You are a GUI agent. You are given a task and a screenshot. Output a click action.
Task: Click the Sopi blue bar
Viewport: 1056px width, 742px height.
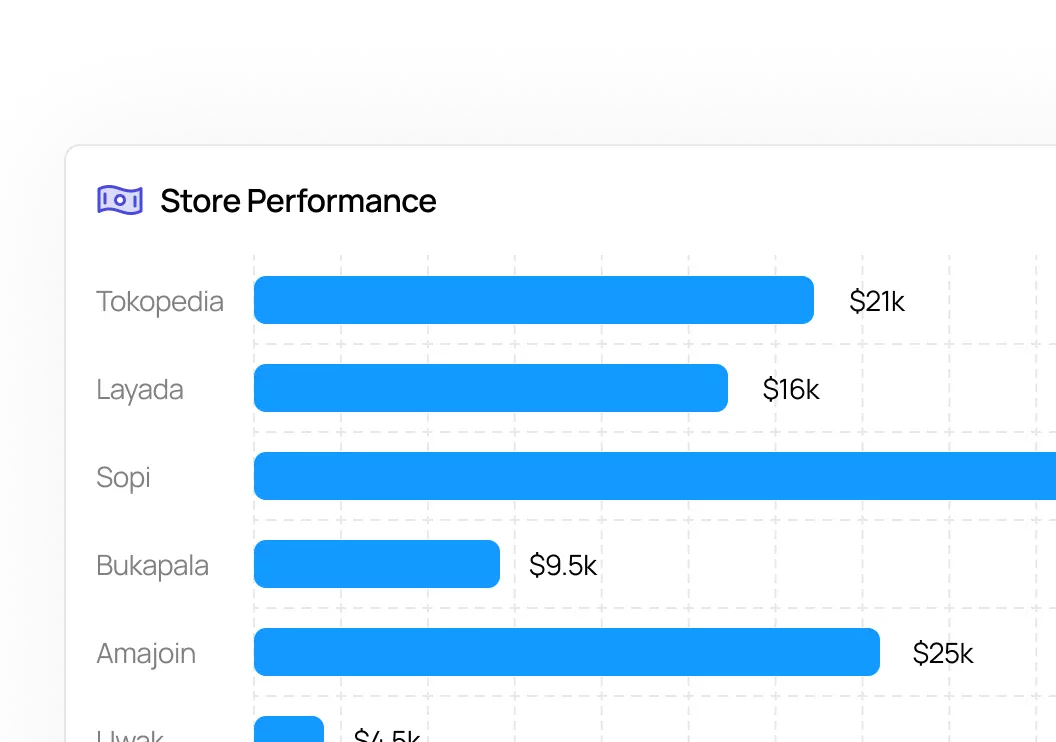654,476
